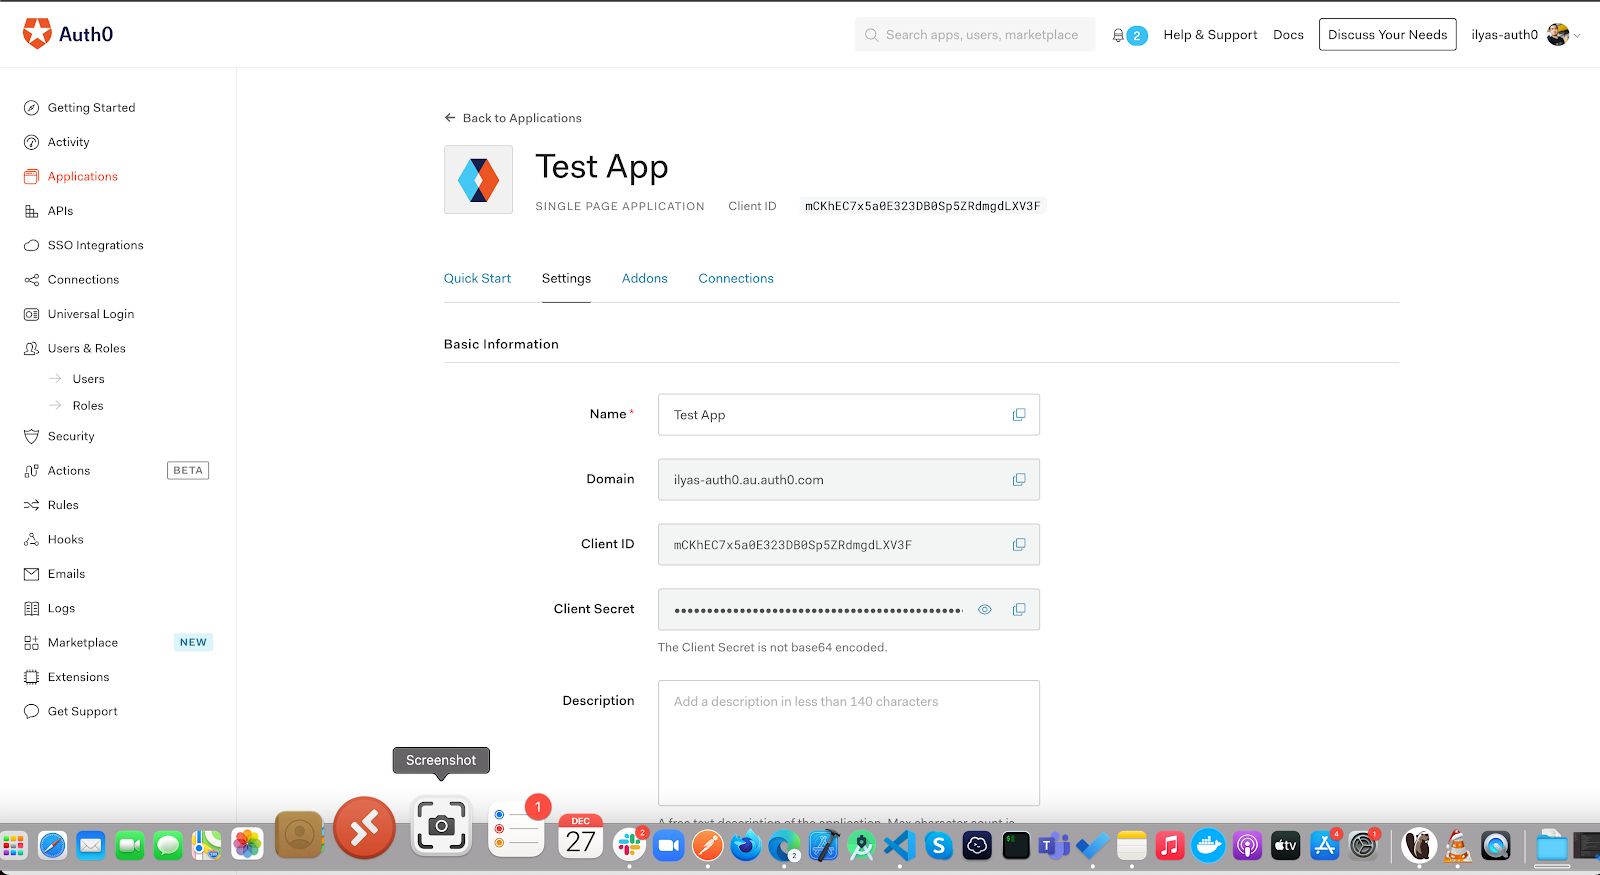
Task: Open Postman from the dock
Action: (707, 846)
